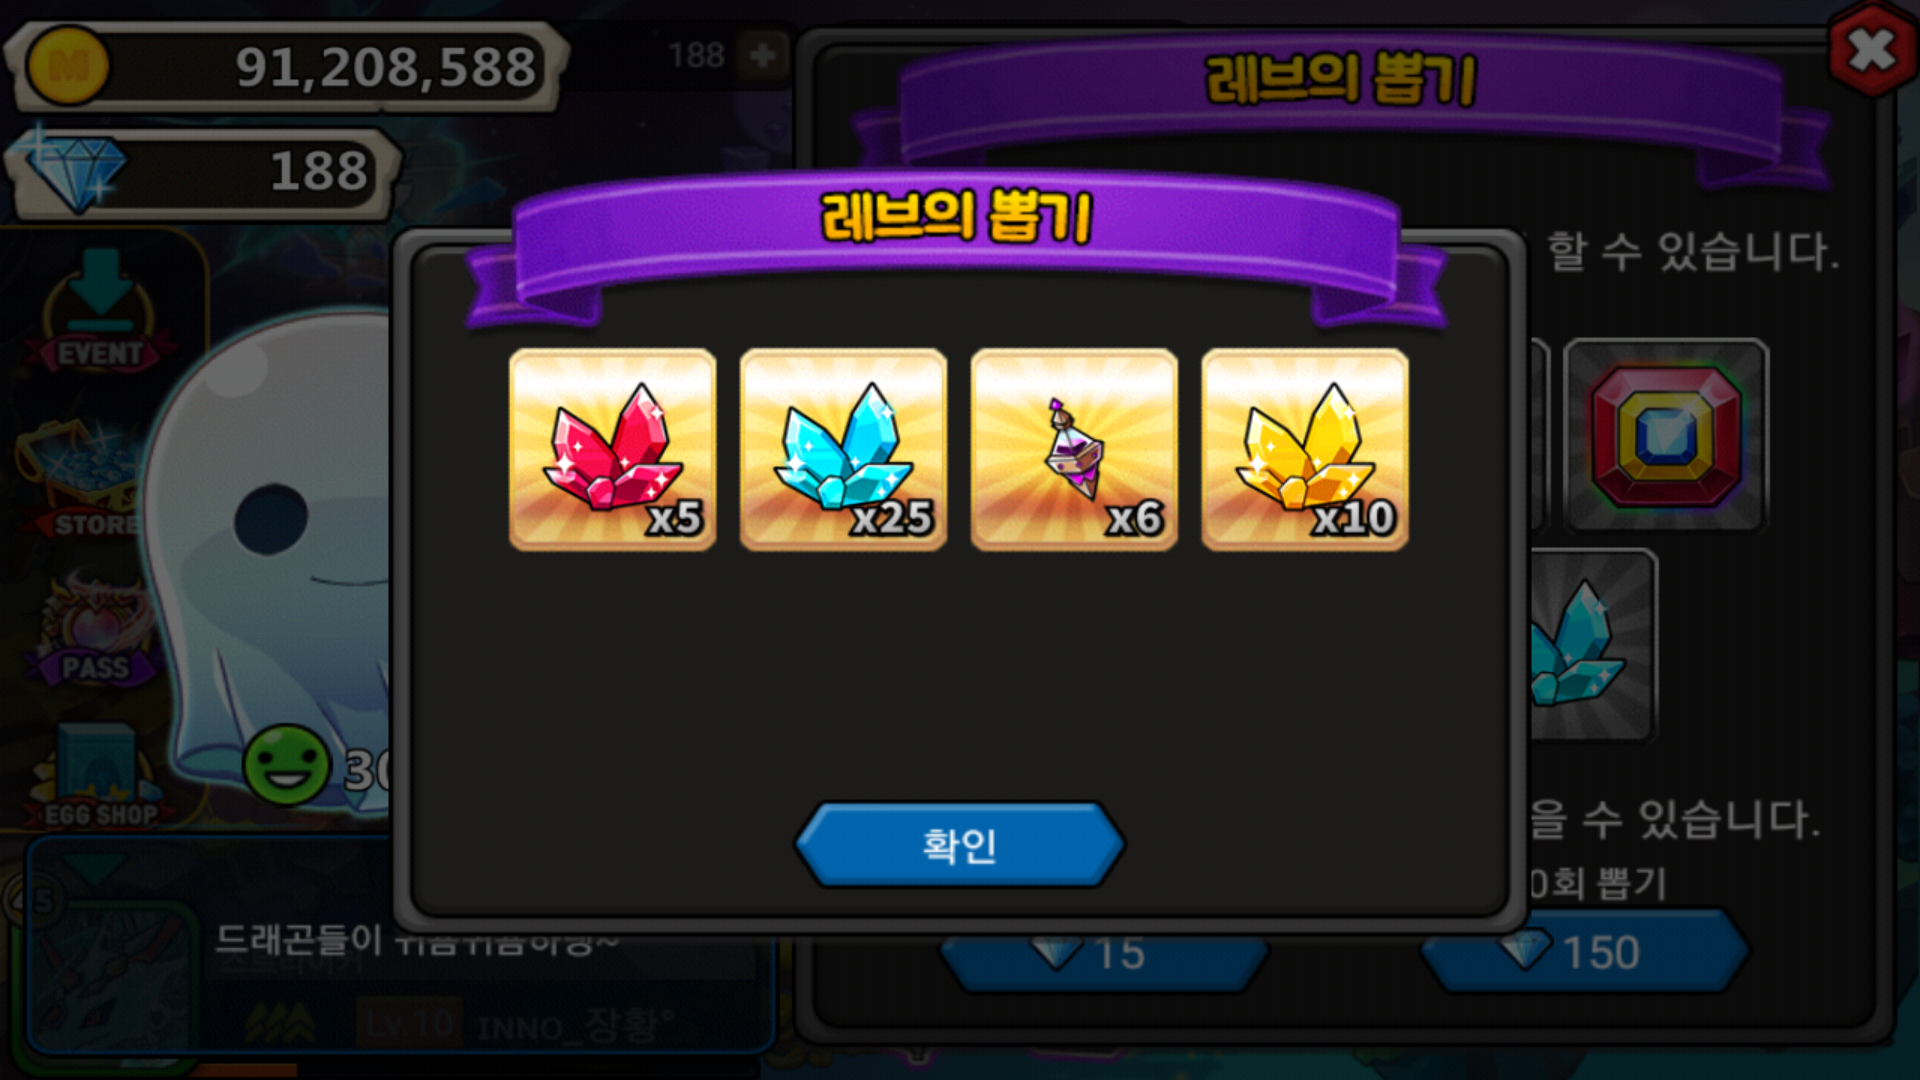Click the 15 diamond draw button

1104,952
